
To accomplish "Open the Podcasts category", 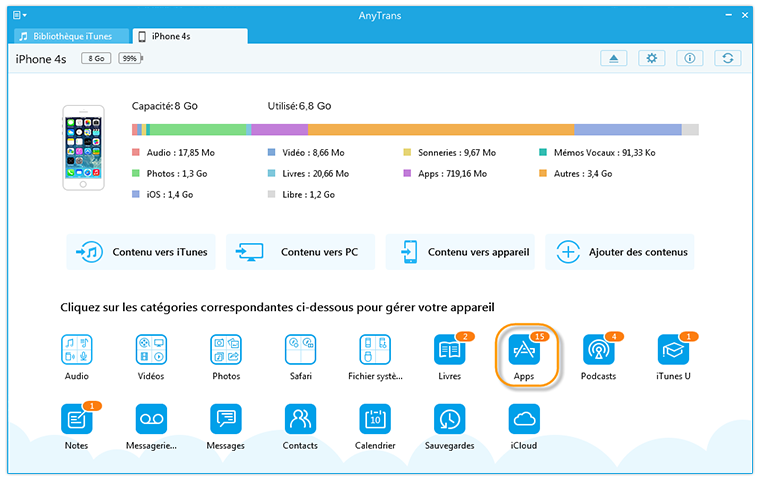I will point(599,350).
